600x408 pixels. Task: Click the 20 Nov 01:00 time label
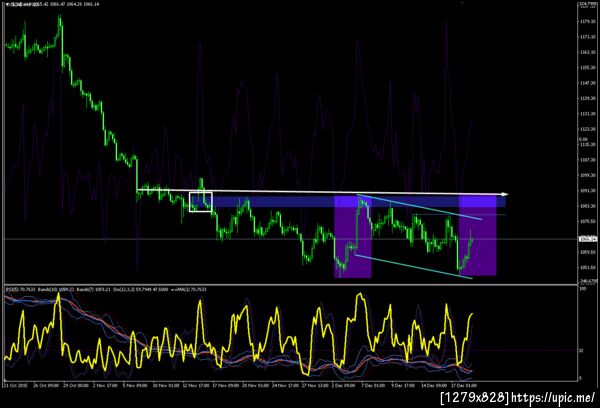[x=256, y=385]
